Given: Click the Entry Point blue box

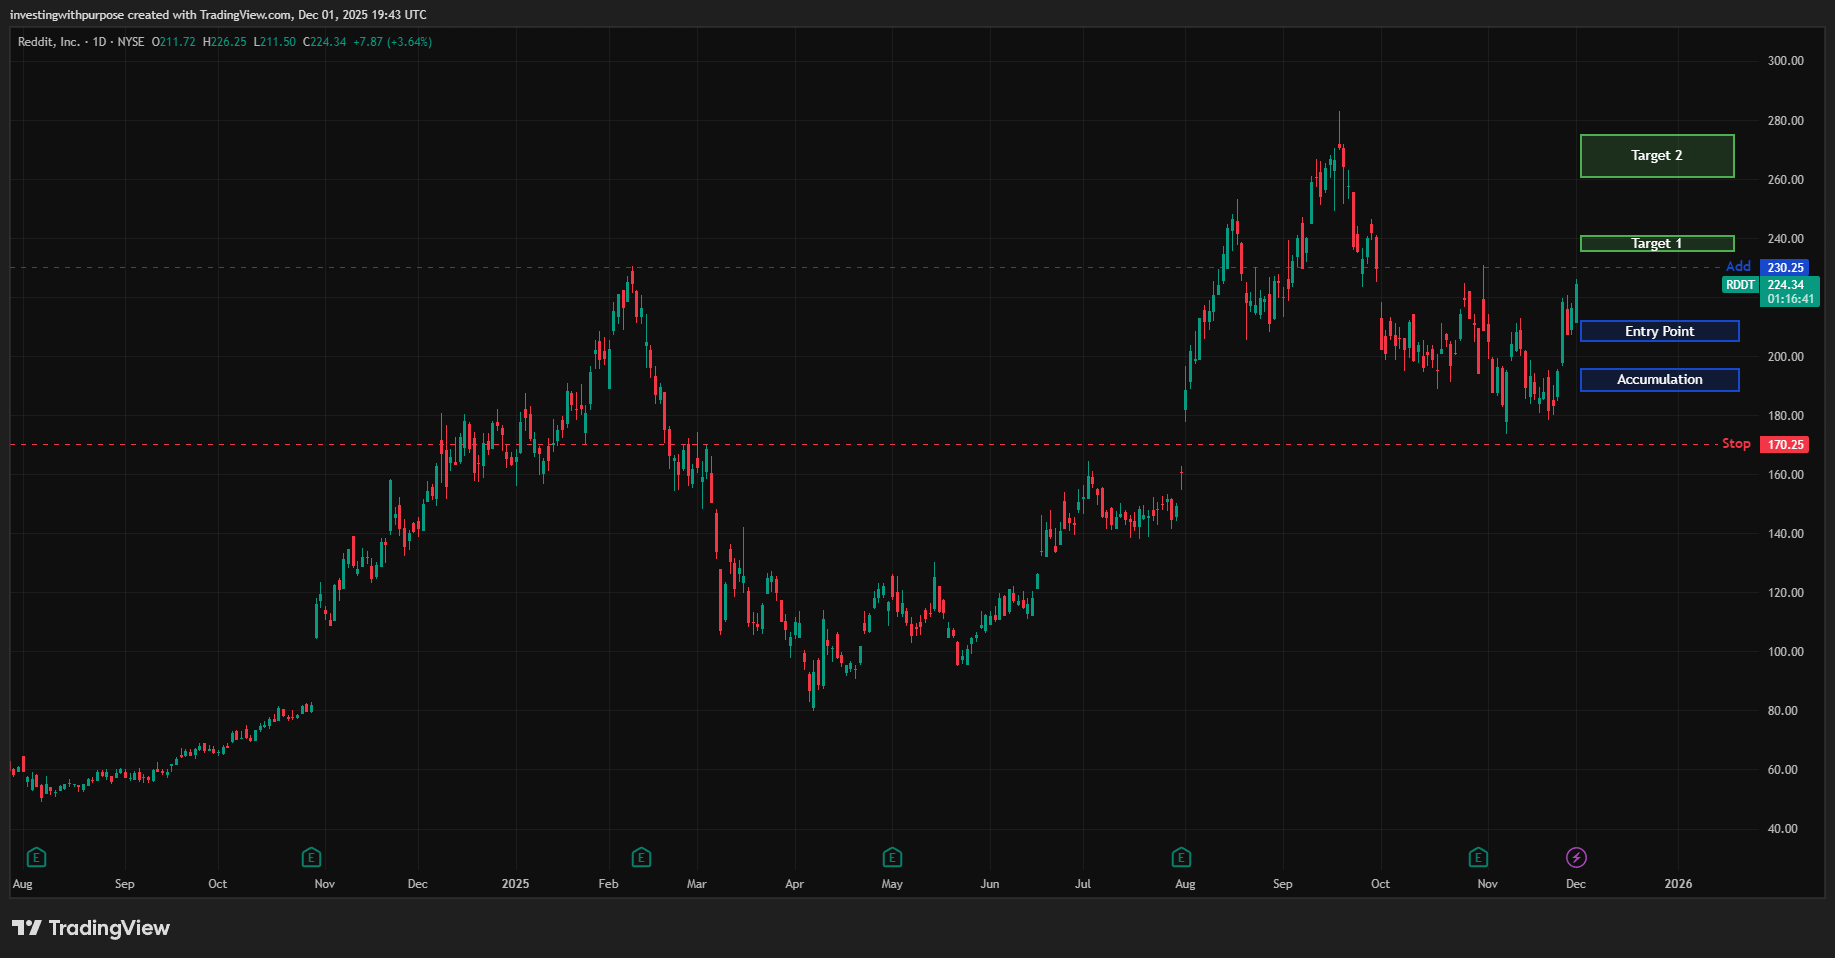Looking at the screenshot, I should click(1660, 331).
